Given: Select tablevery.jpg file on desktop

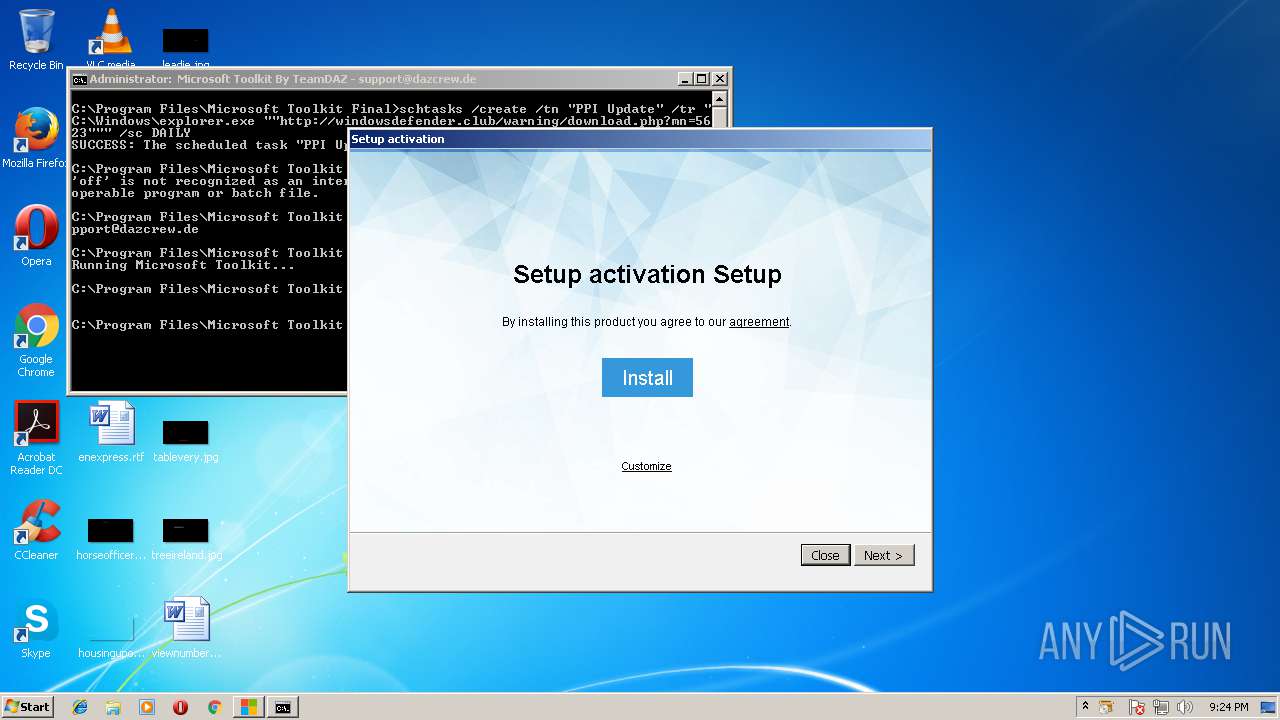Looking at the screenshot, I should click(x=186, y=440).
